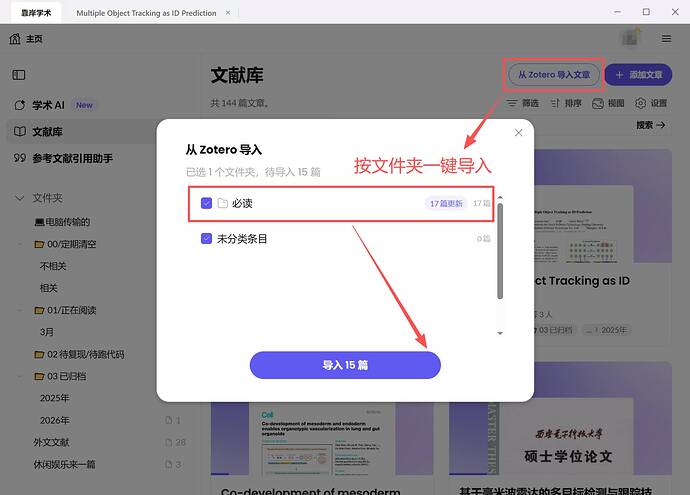Collapse the 00/定期清空 folder arrow
This screenshot has height=495, width=690.
20,244
